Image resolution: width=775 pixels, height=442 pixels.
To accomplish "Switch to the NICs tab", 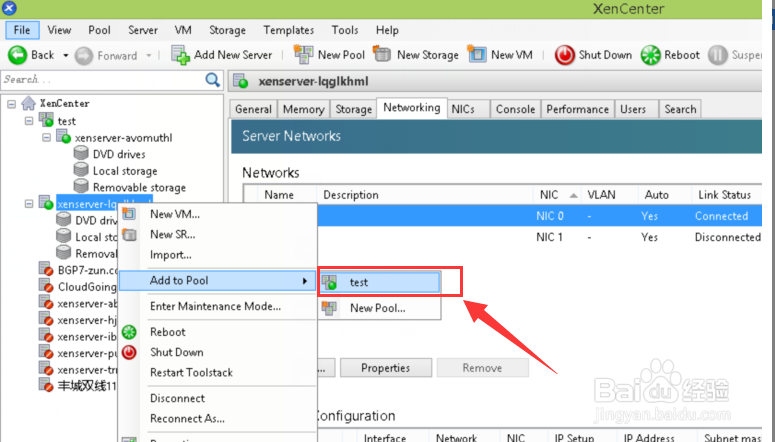I will point(468,109).
